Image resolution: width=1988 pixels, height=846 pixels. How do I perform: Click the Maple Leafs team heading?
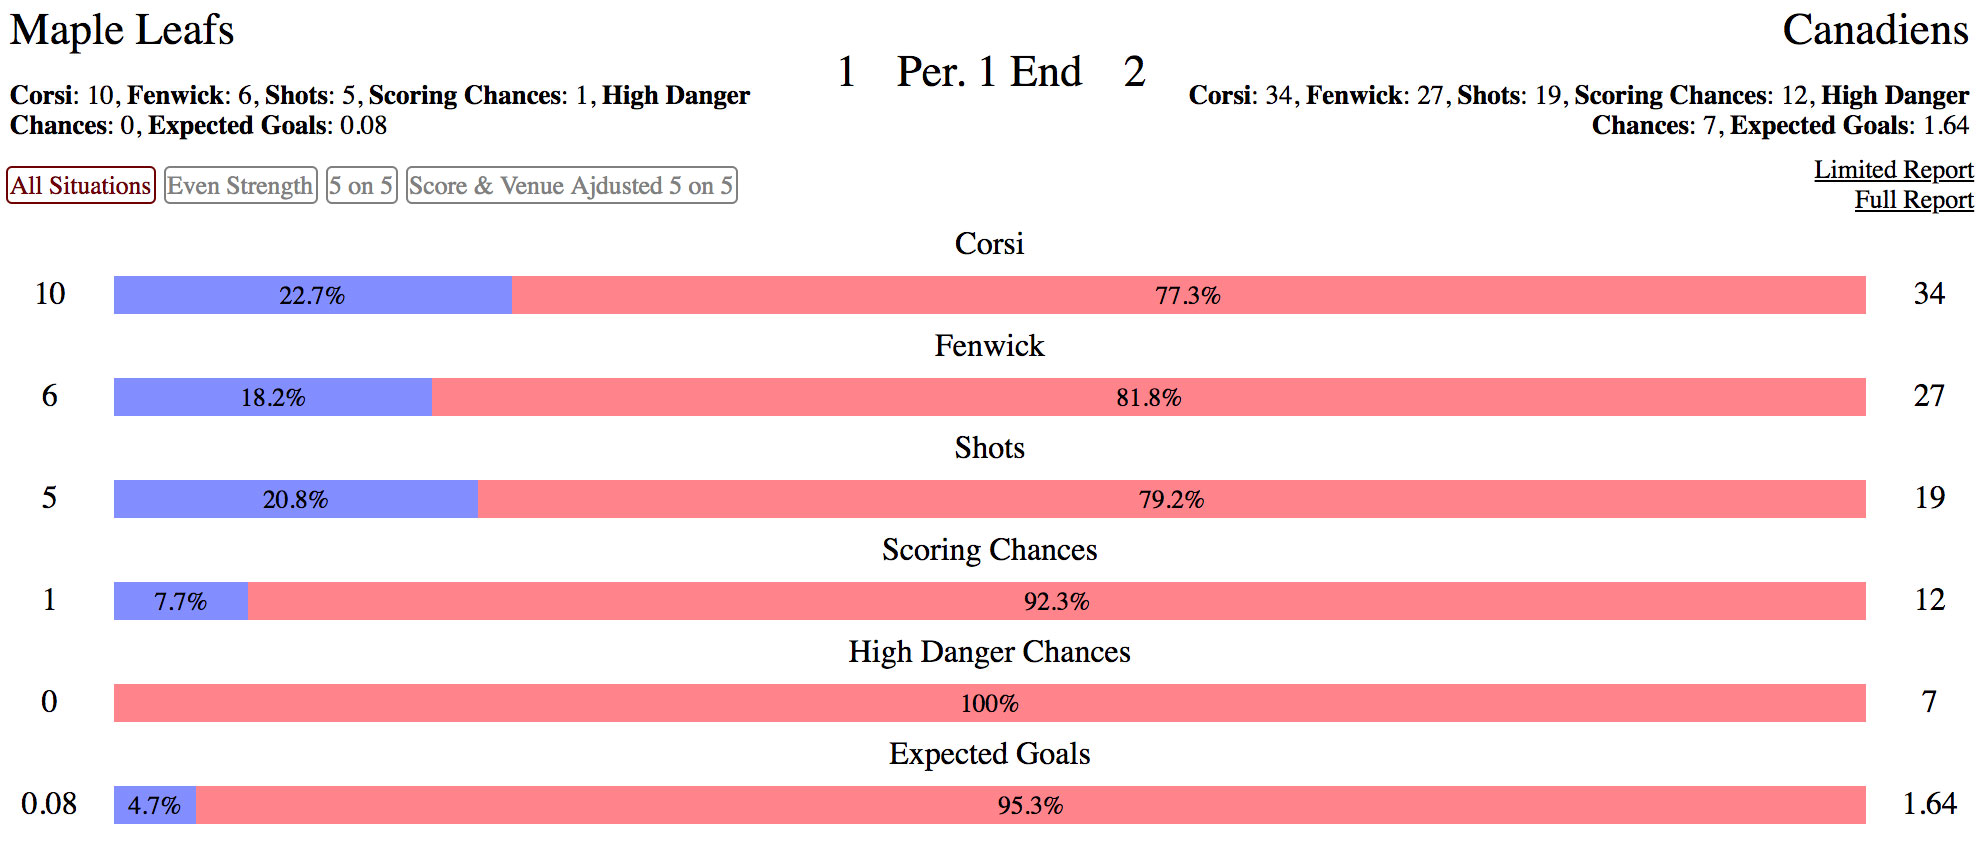click(x=122, y=30)
